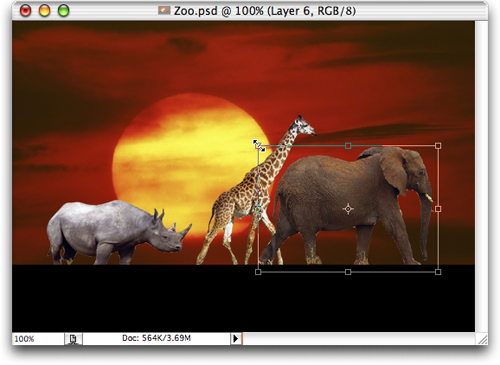This screenshot has height=365, width=500.
Task: Click the status bar workgroup file icon
Action: (73, 339)
